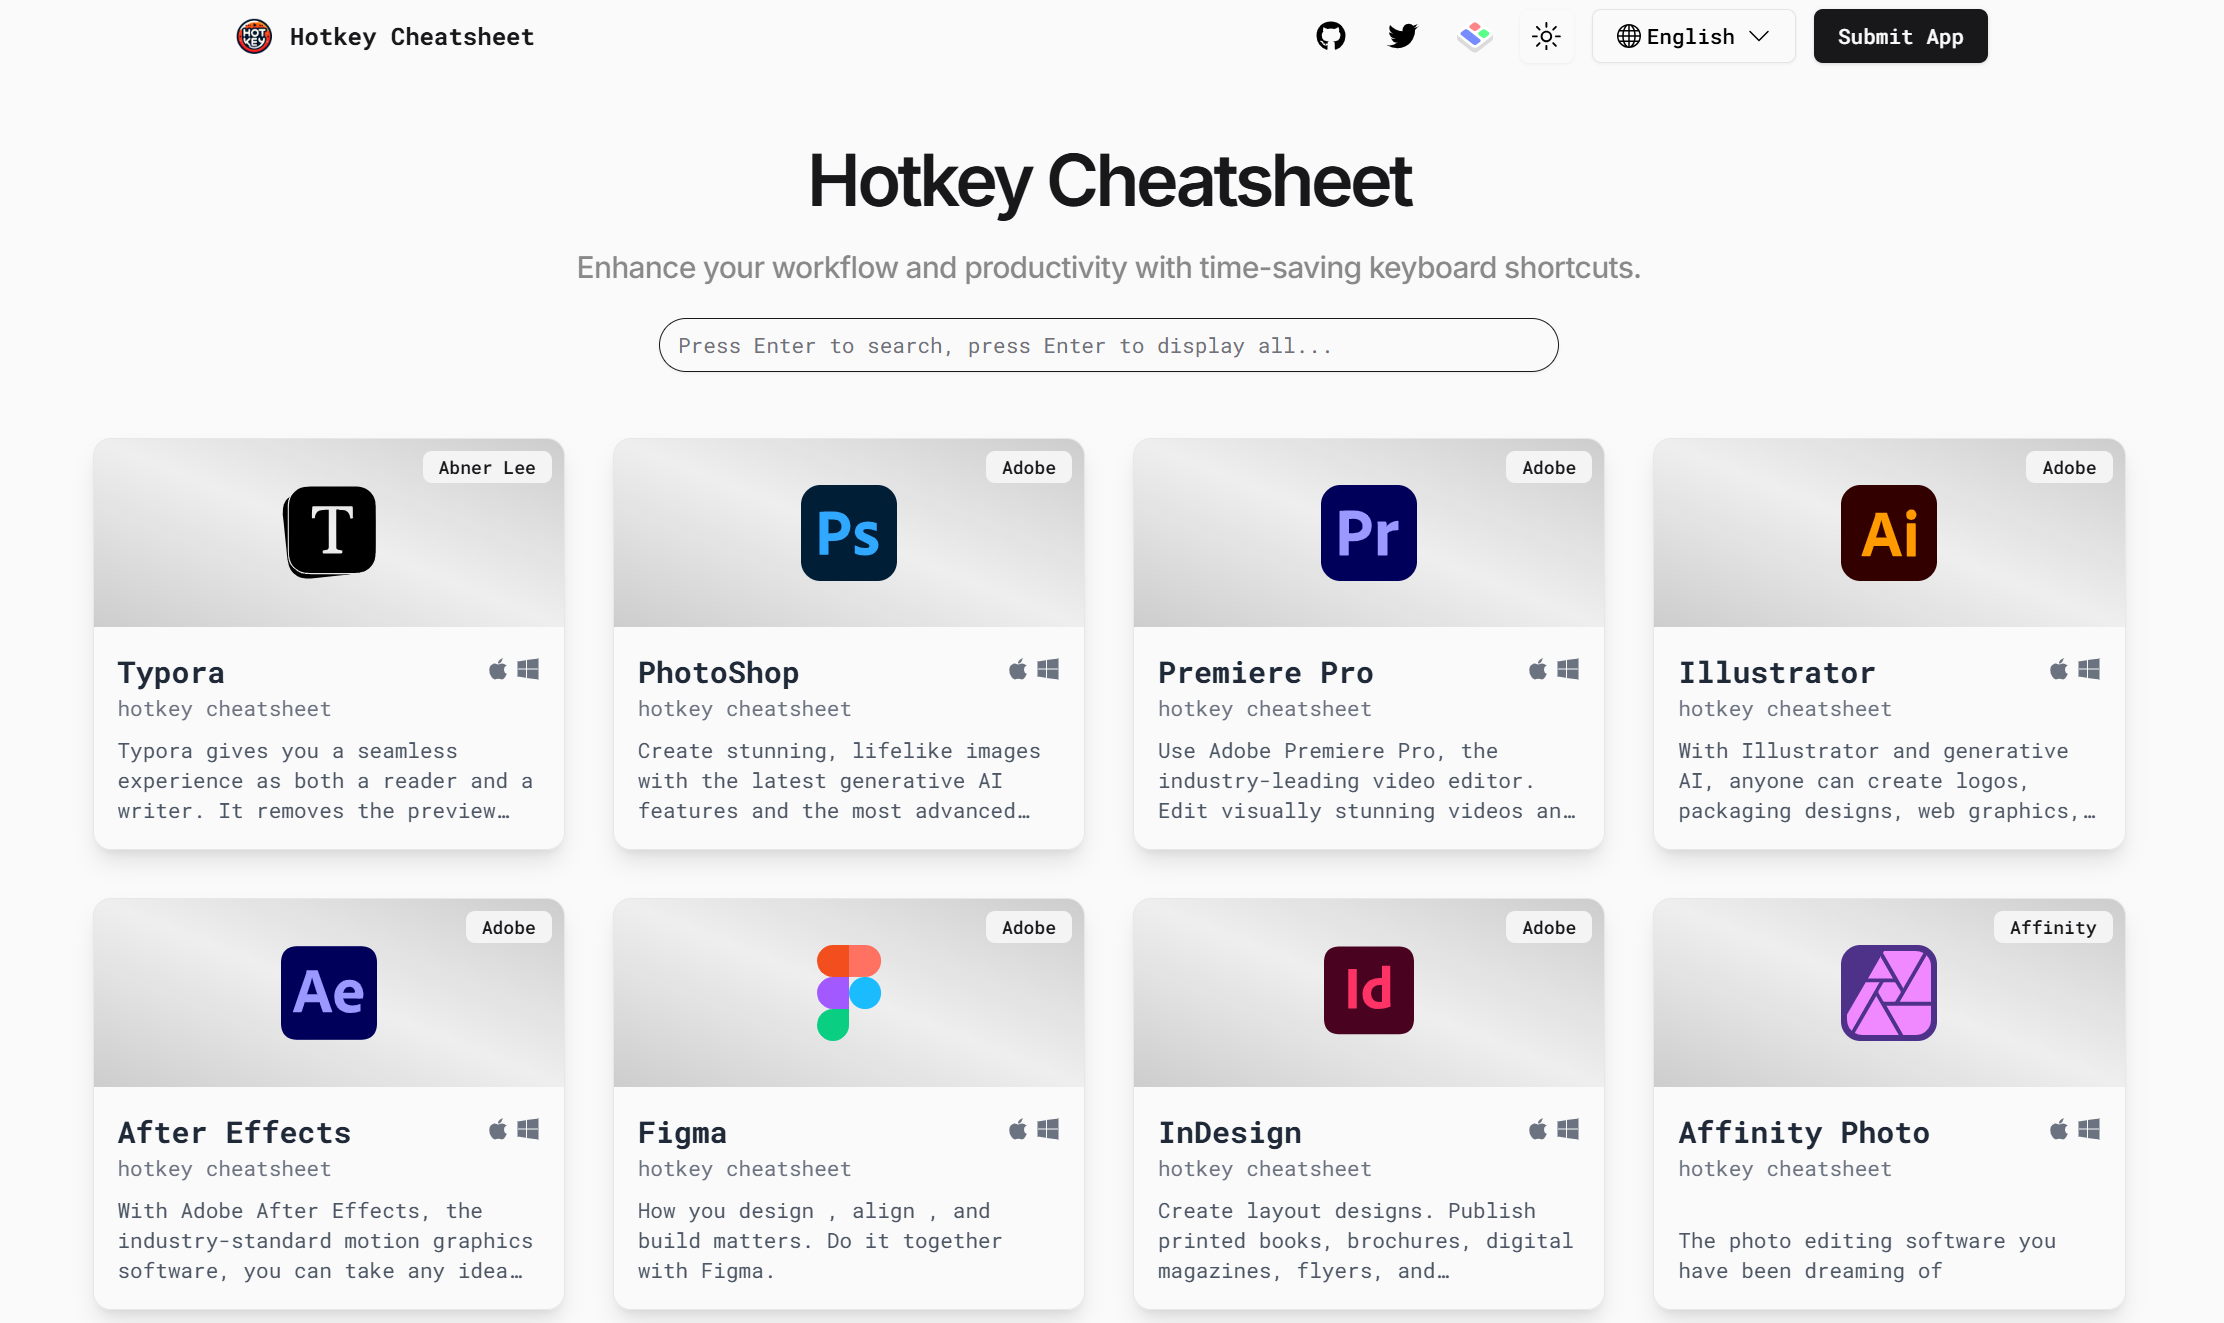Click the Apple icon on After Effects card
The height and width of the screenshot is (1323, 2224).
point(498,1129)
